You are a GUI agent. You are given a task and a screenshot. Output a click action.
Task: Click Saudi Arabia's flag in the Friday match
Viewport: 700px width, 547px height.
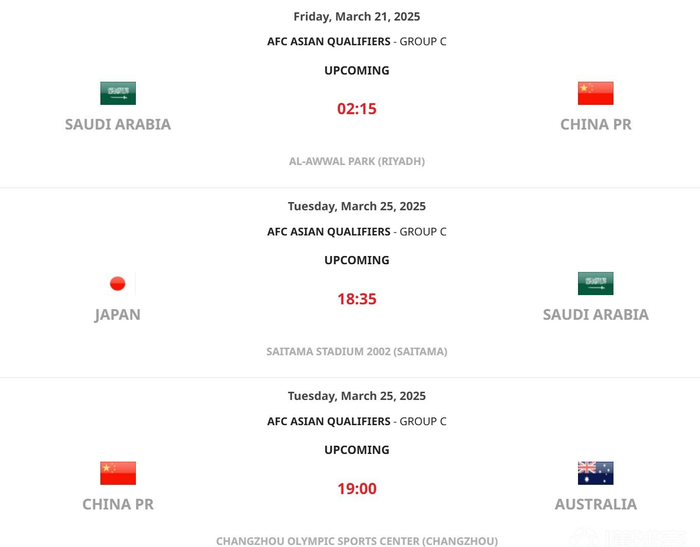118,93
